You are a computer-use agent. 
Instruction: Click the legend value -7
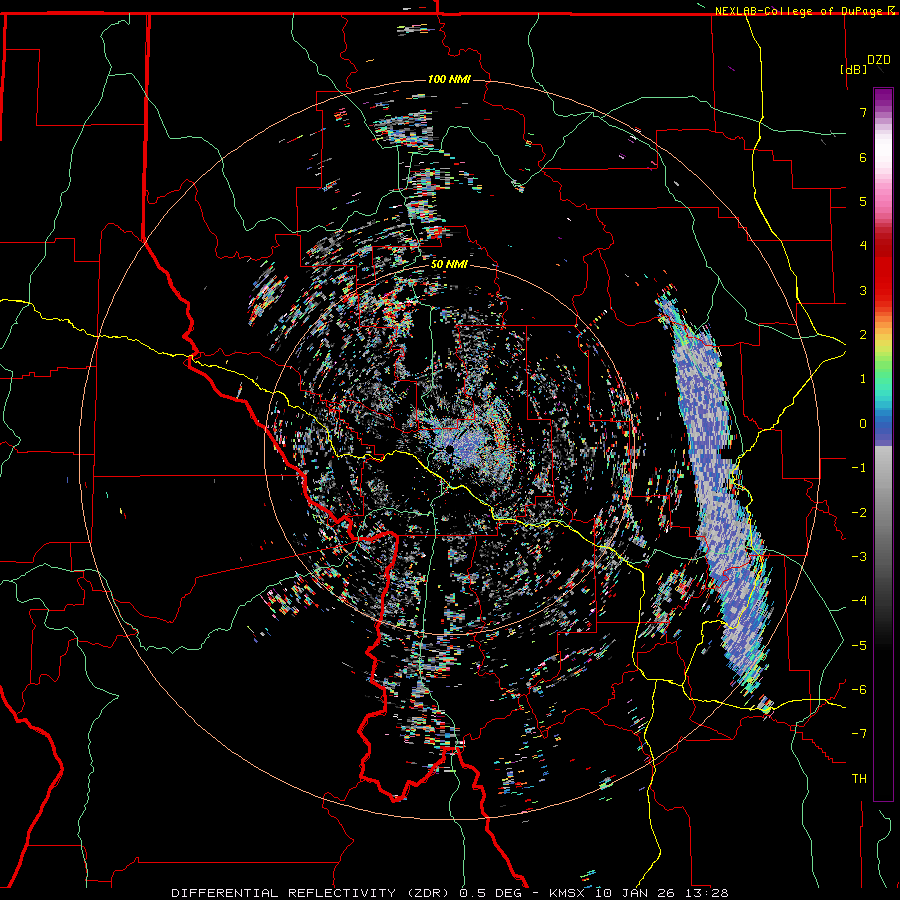(859, 734)
